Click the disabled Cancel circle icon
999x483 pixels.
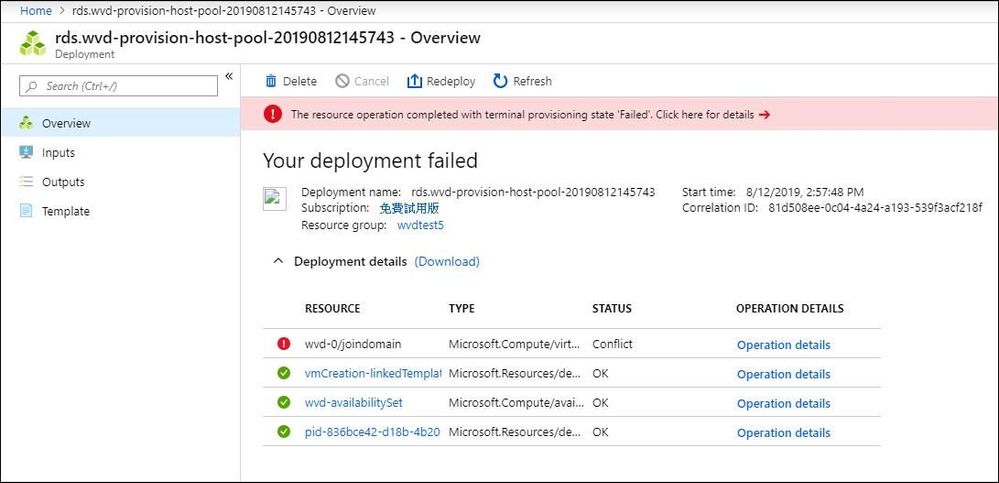(343, 81)
